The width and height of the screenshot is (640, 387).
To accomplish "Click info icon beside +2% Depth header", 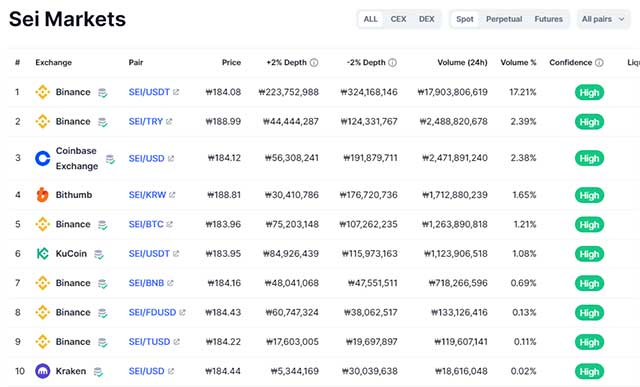I will pos(314,62).
